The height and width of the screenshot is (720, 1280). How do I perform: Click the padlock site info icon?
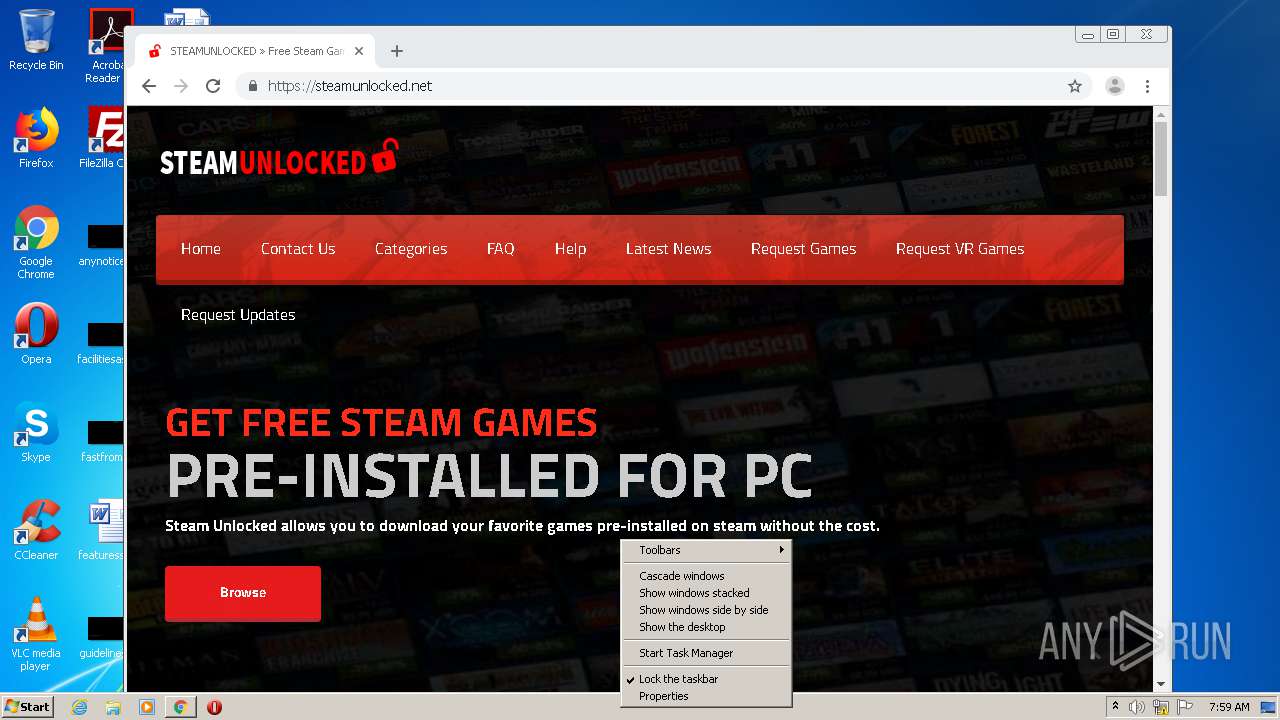tap(253, 86)
